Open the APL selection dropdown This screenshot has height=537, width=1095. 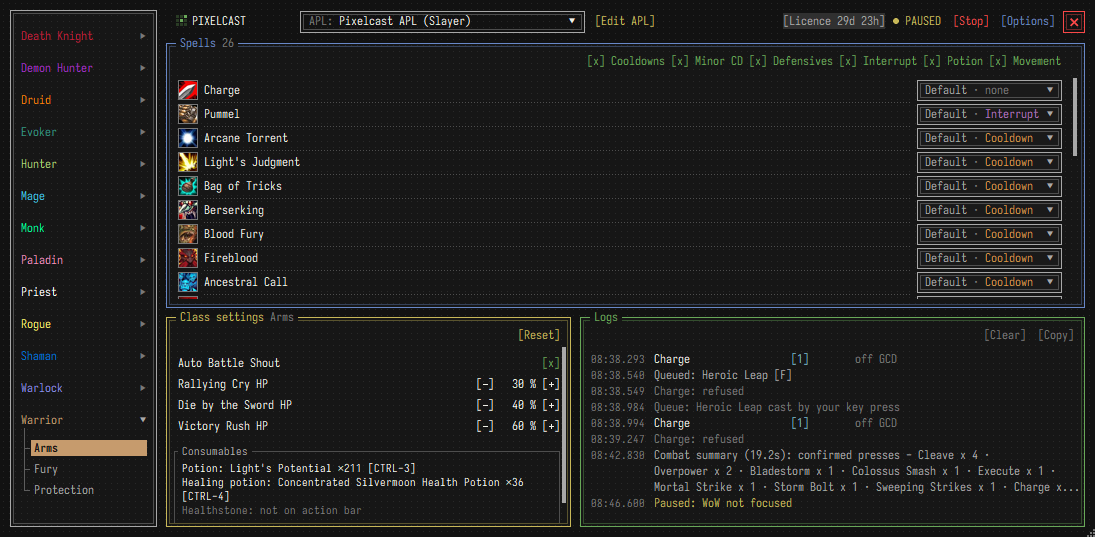[442, 22]
